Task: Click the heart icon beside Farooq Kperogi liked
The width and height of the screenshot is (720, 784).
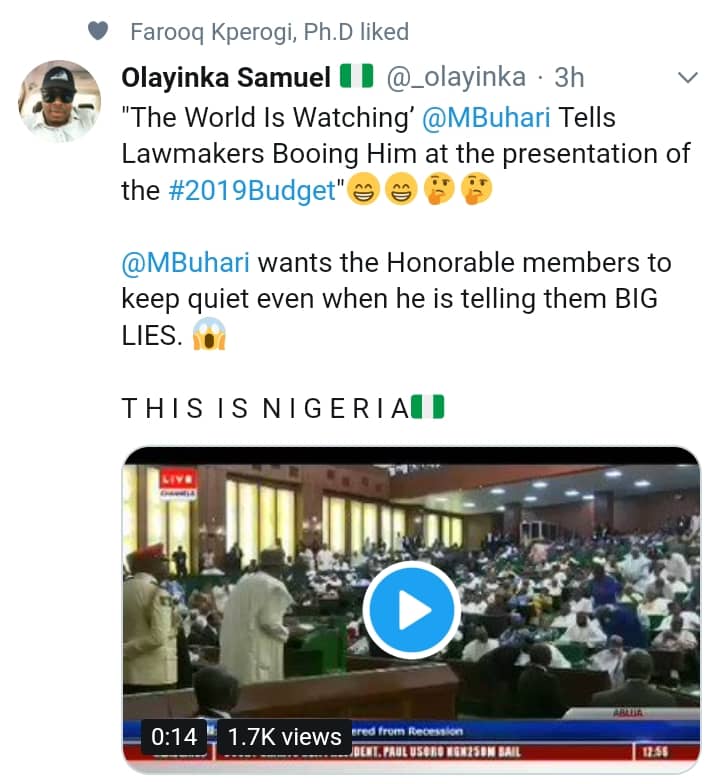Action: 97,32
